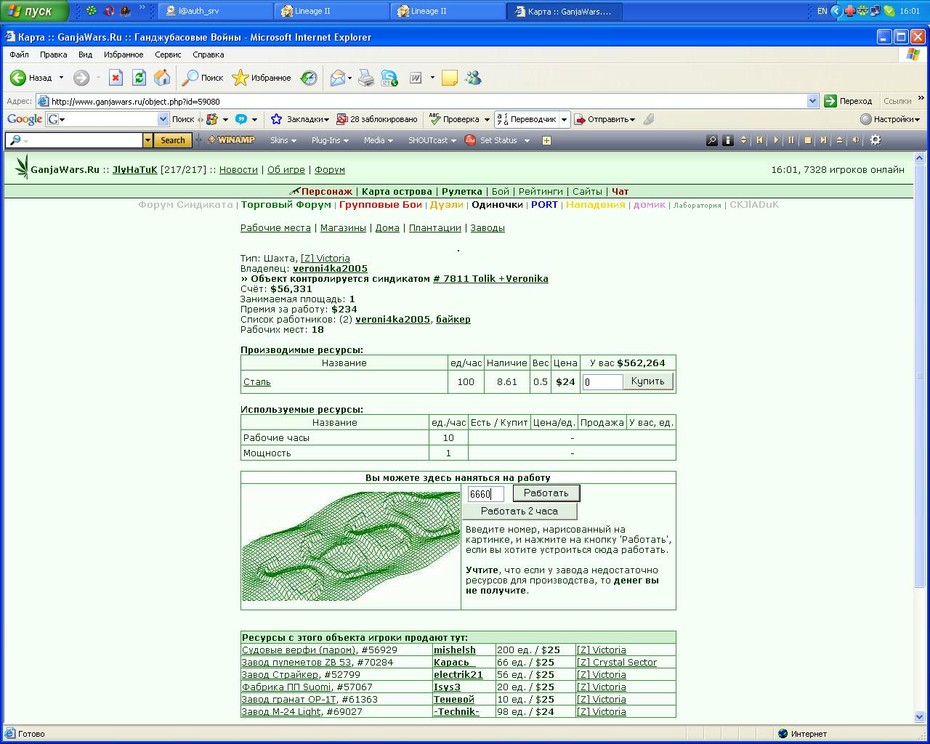Open the Избранное menu in menu bar
The image size is (930, 744).
(x=123, y=55)
